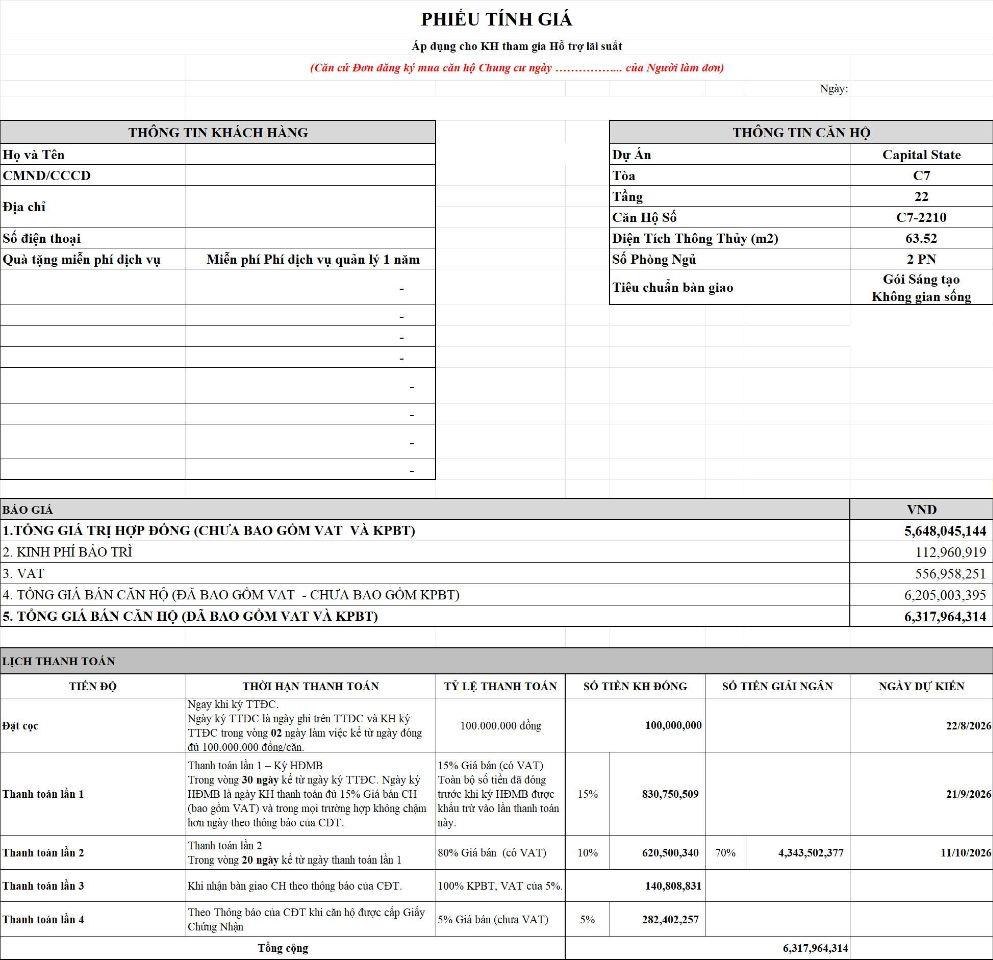Click the date '11/10/2026'

tap(966, 852)
